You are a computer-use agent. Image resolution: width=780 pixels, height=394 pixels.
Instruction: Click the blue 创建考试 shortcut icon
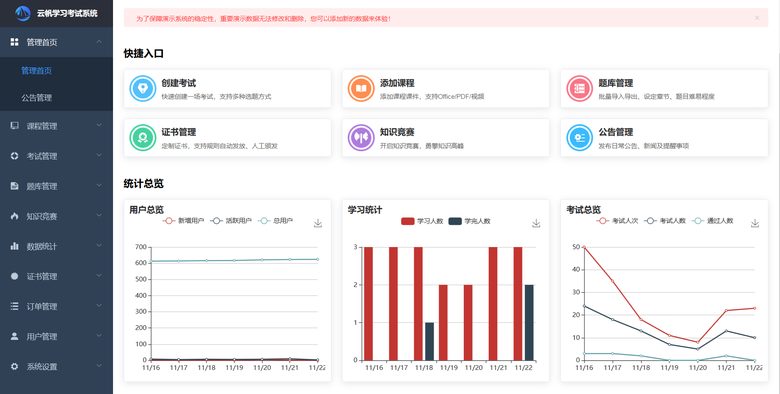point(143,89)
